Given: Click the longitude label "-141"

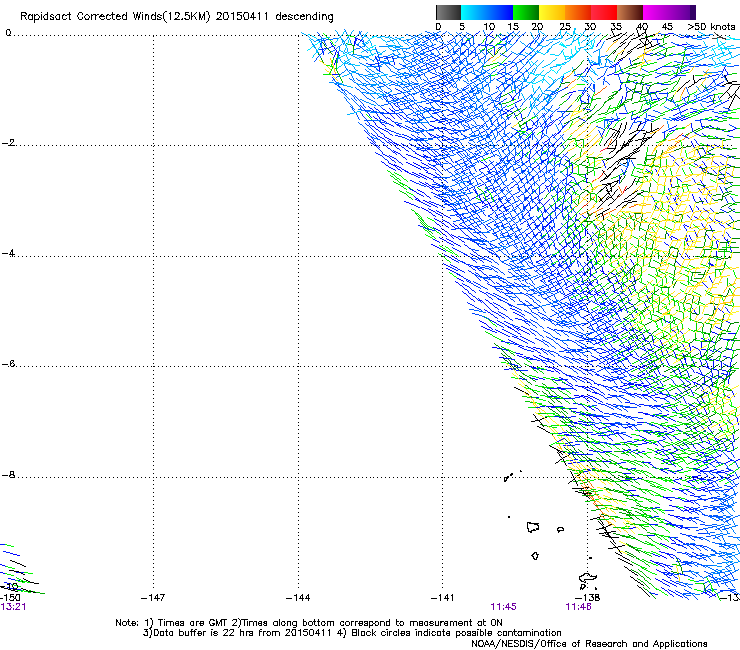Looking at the screenshot, I should point(442,598).
